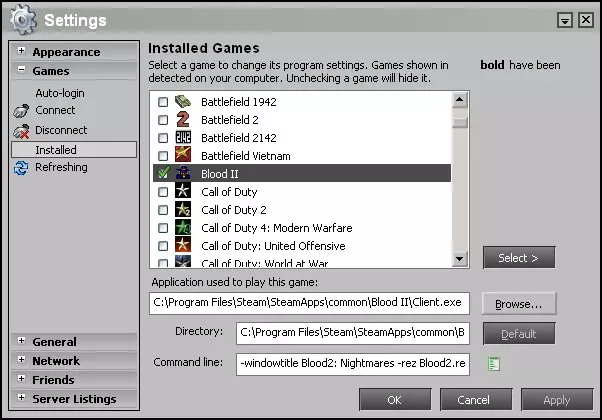Click the application path field with Client.exe

(x=309, y=303)
